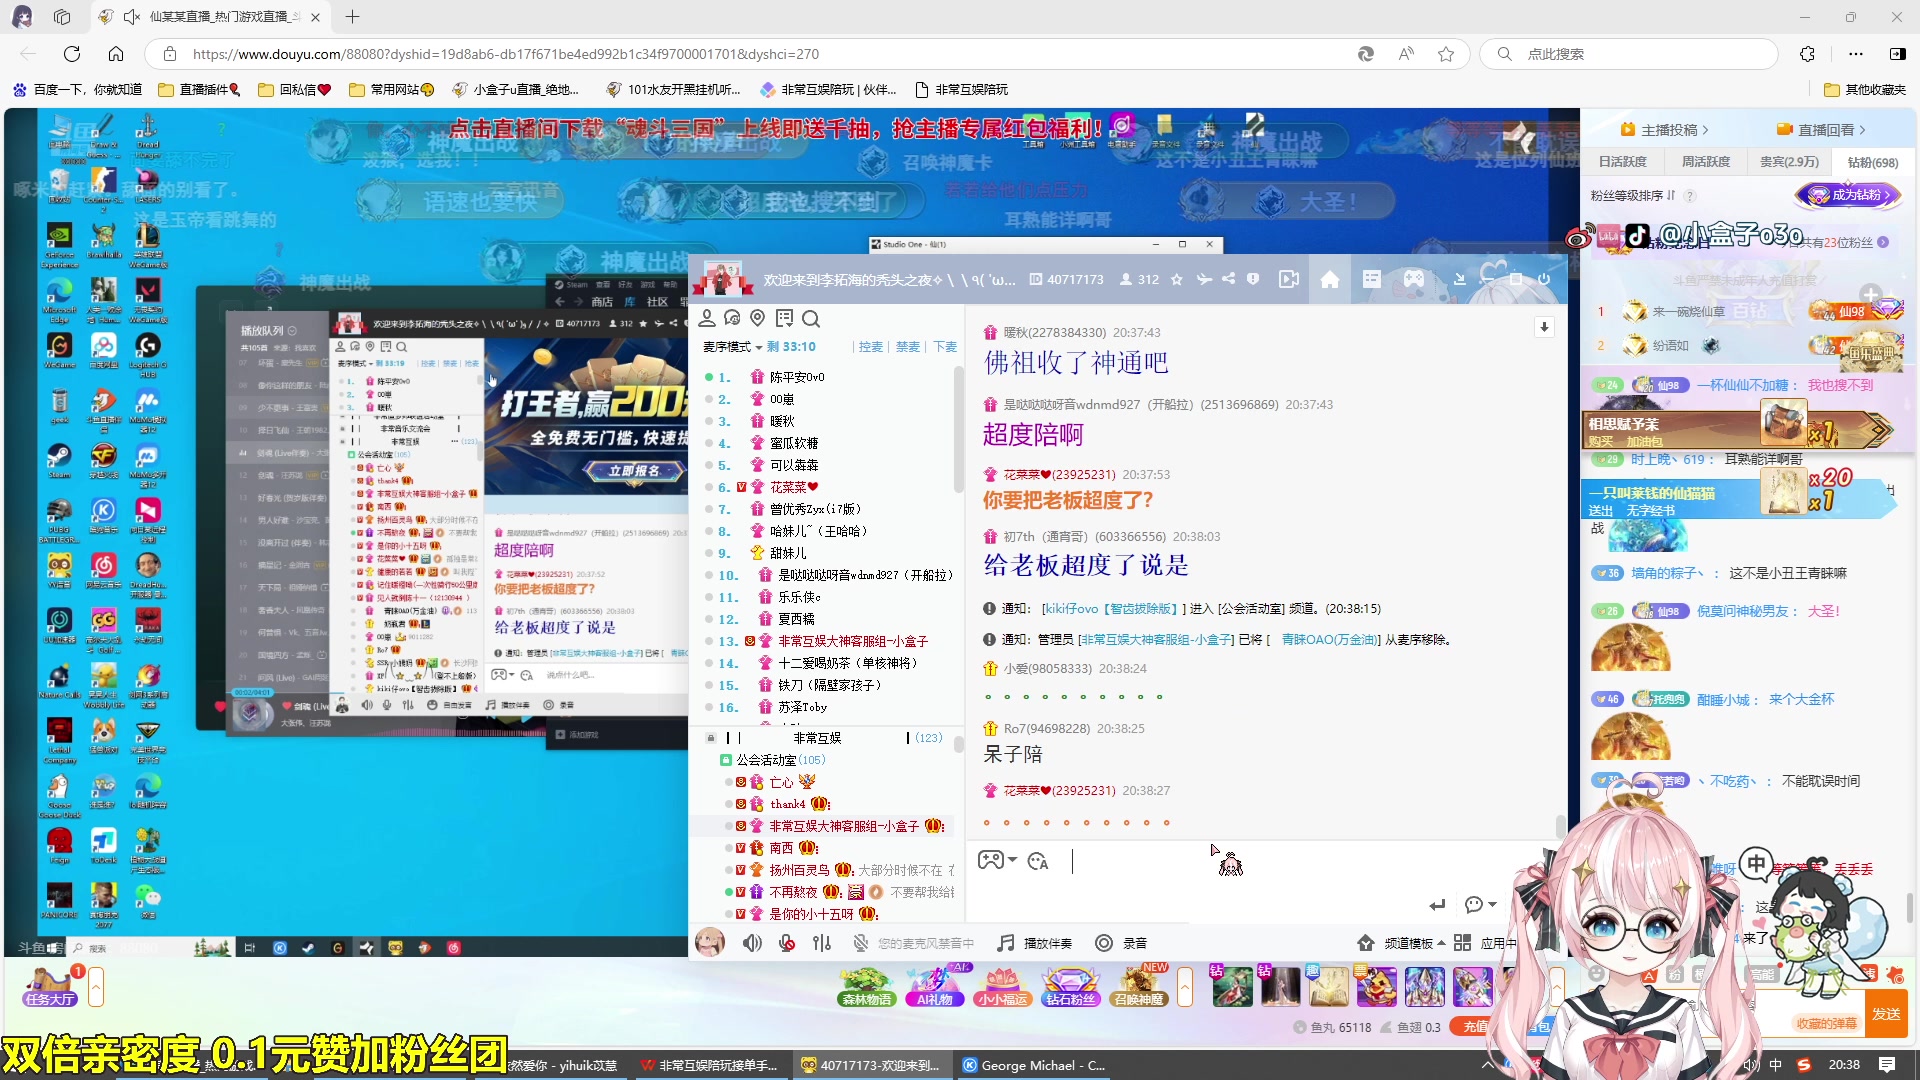This screenshot has height=1080, width=1920.
Task: Select 陈平安0v0 in mic queue
Action: (x=796, y=377)
